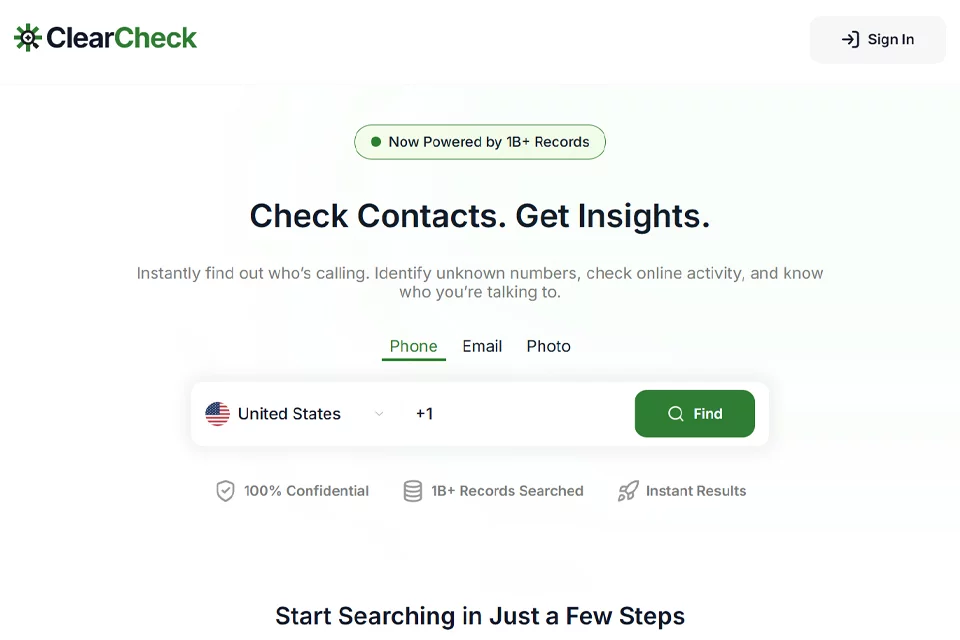Click the magnifying glass icon in Find
The height and width of the screenshot is (640, 960).
click(x=675, y=414)
